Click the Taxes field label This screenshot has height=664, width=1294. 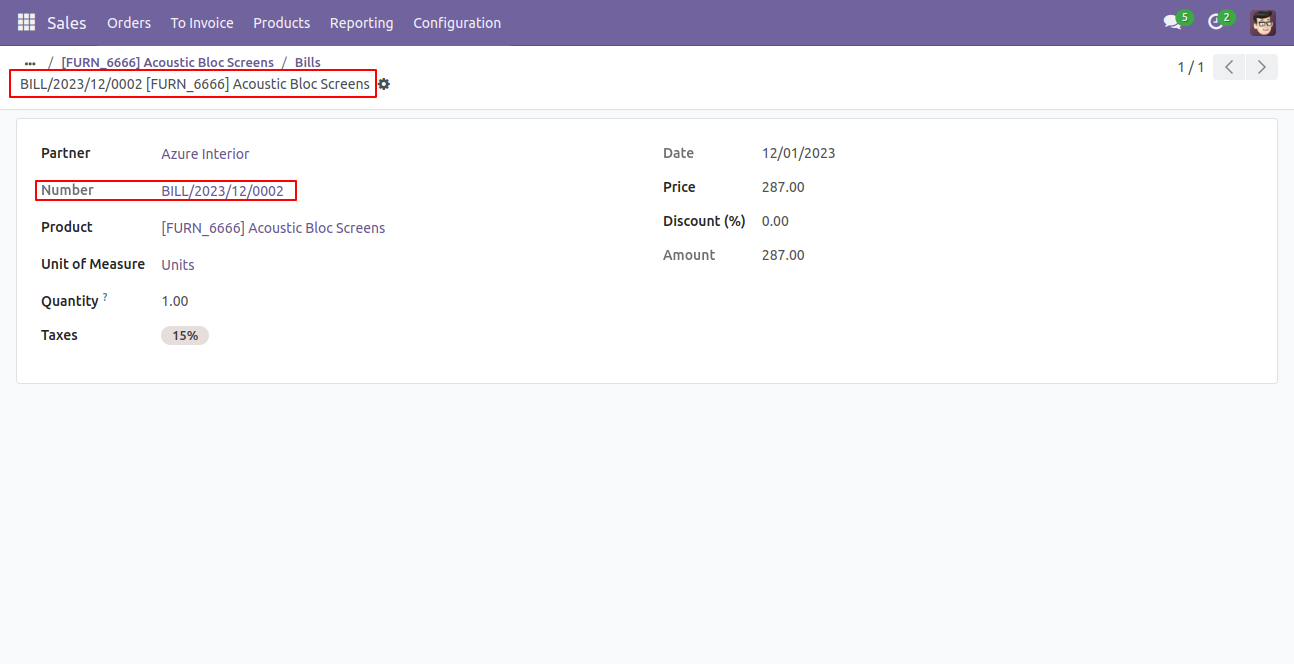point(59,335)
